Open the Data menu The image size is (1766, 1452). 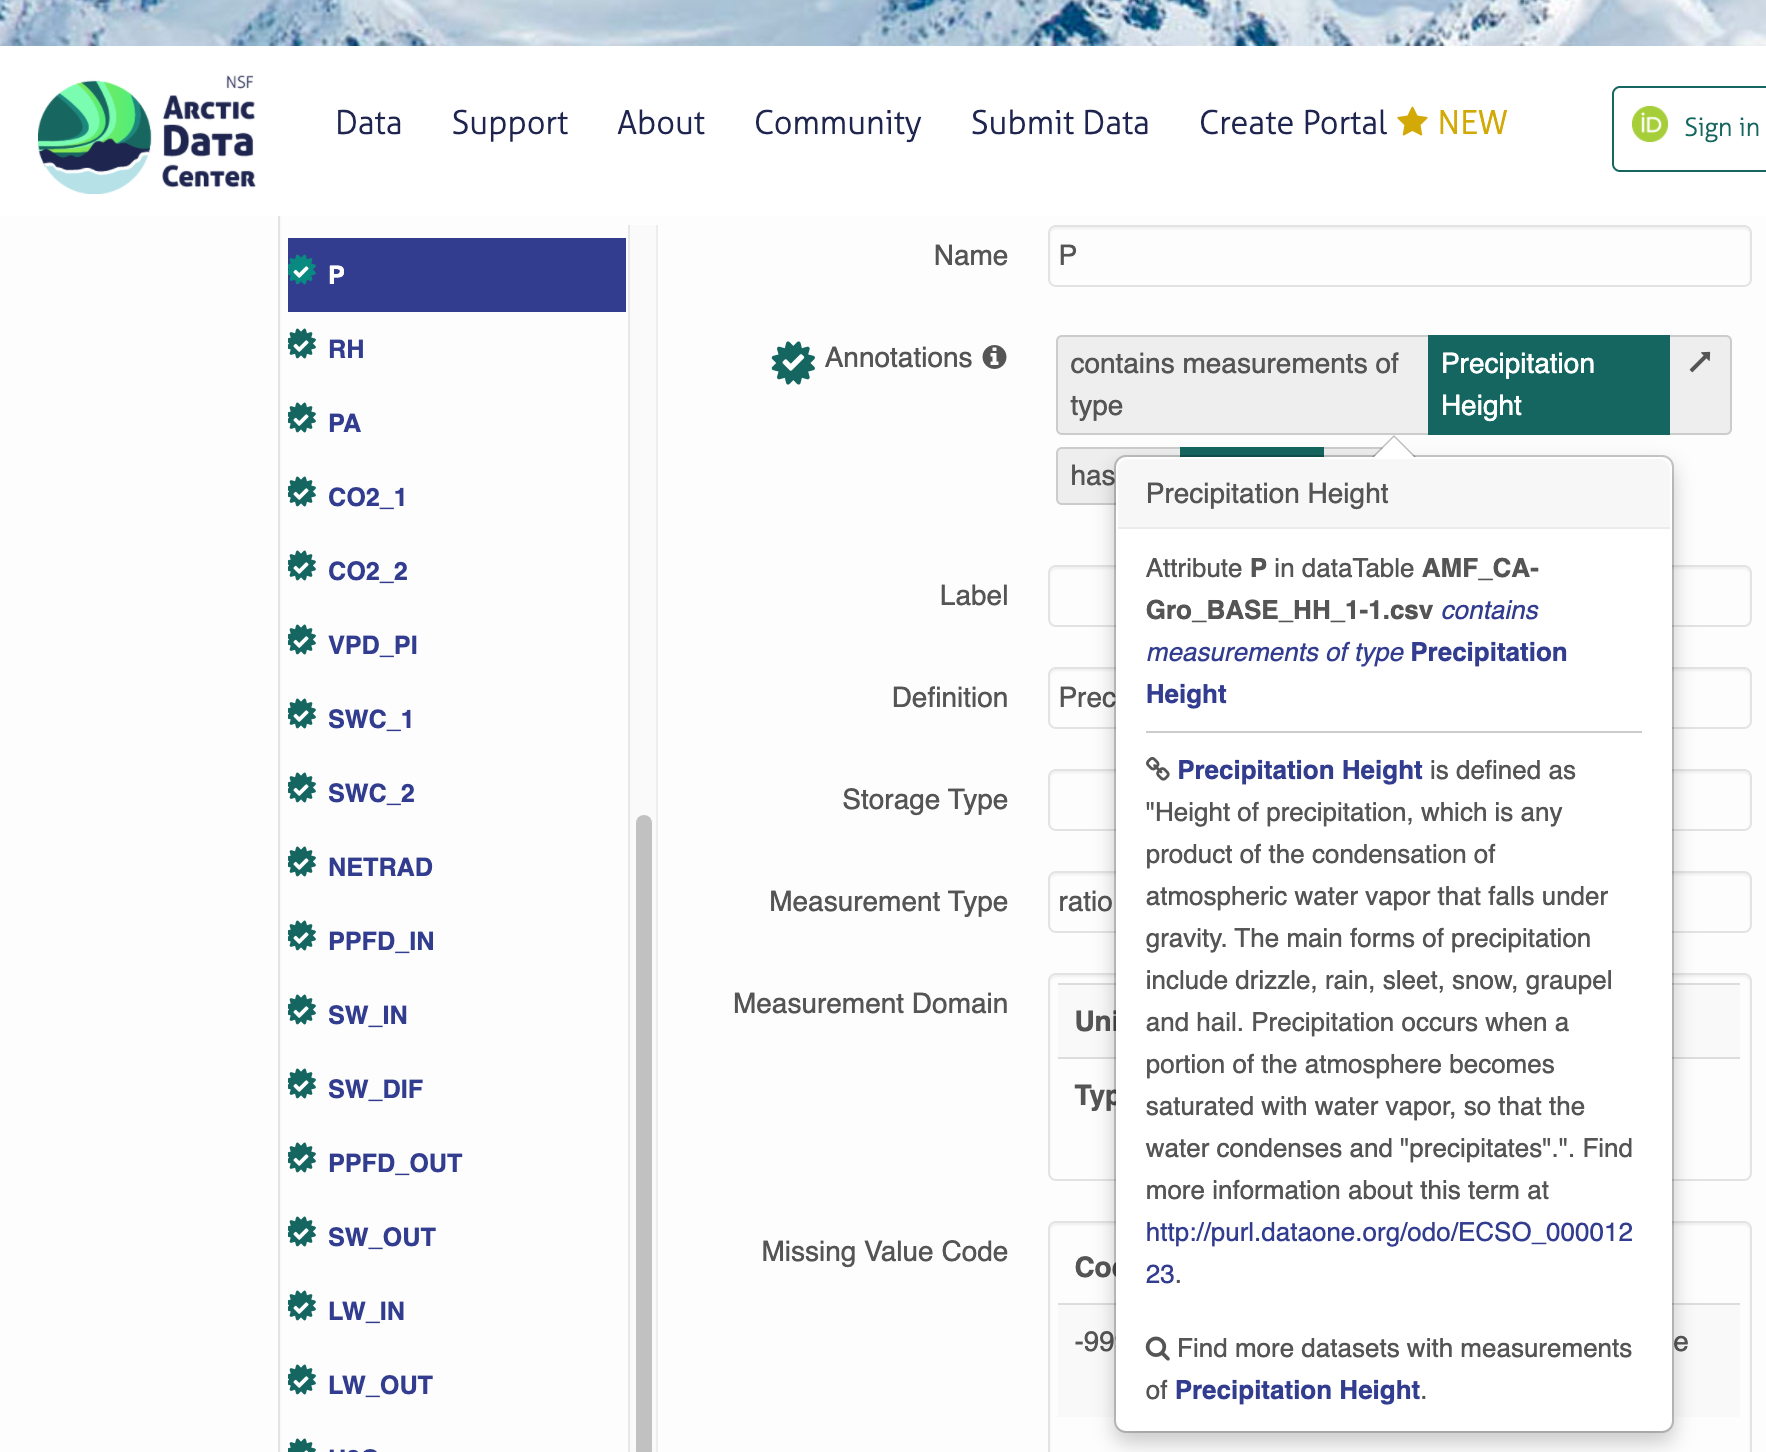368,123
